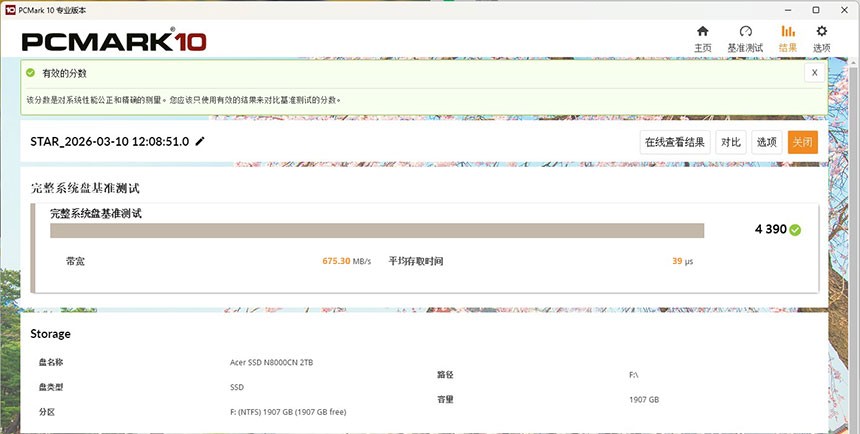Click the PCMark 10 title bar app icon
The image size is (860, 434).
click(x=9, y=9)
